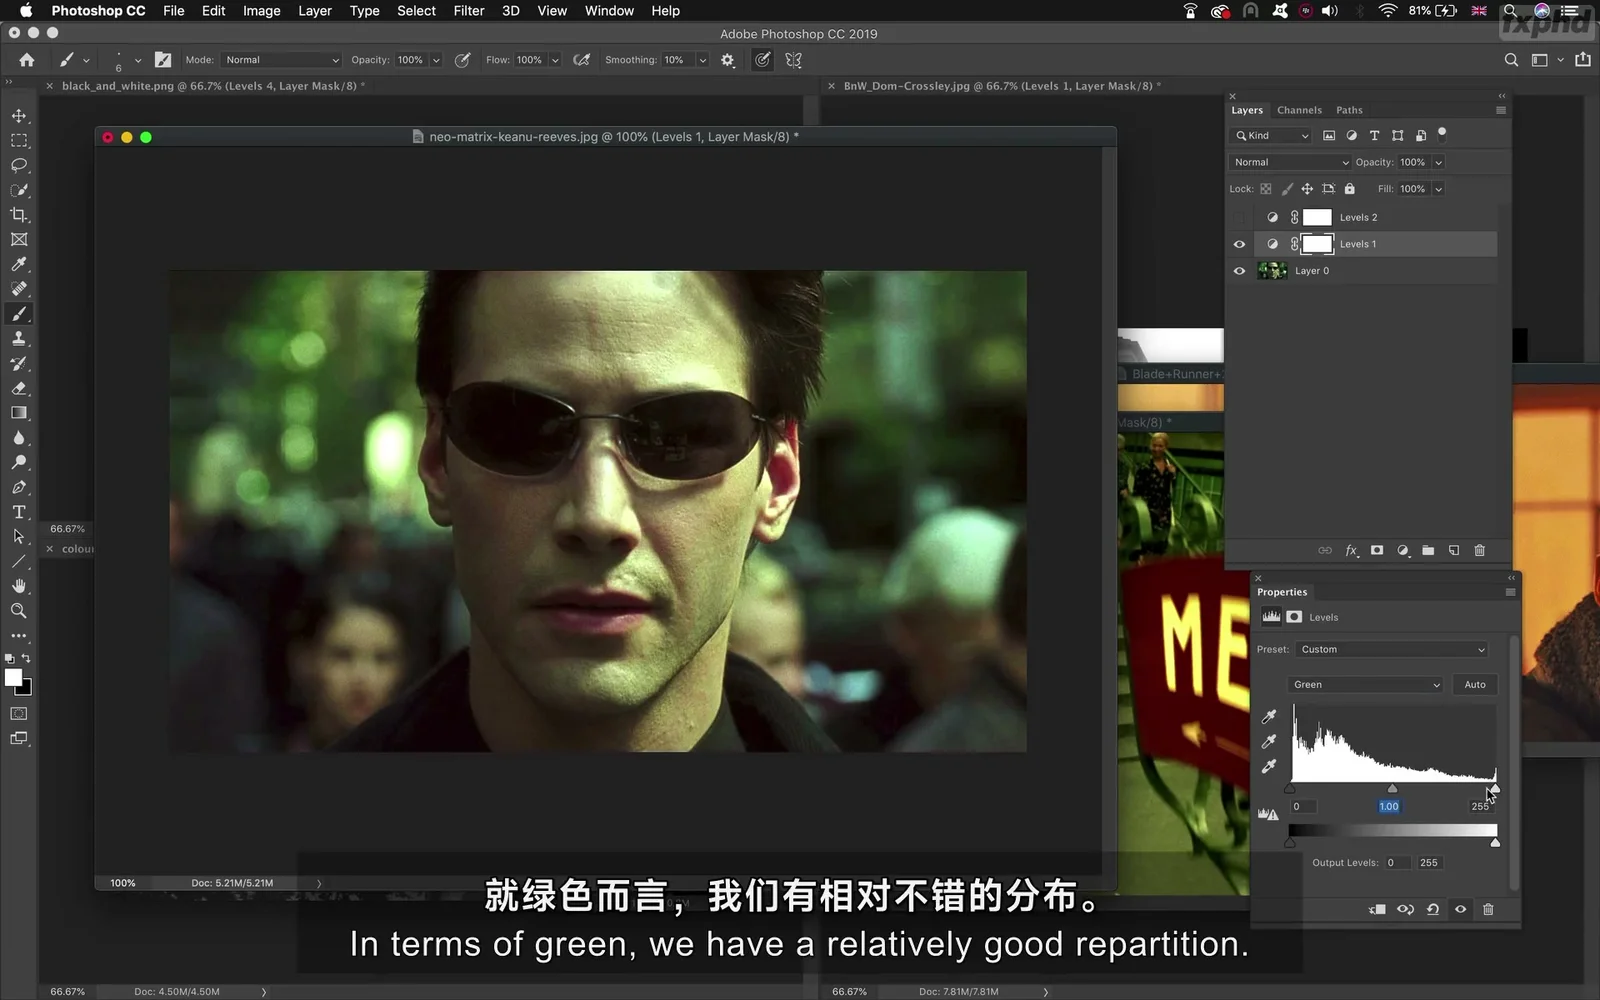This screenshot has height=1000, width=1600.
Task: Add a layer mask from the Layers panel
Action: pyautogui.click(x=1377, y=551)
